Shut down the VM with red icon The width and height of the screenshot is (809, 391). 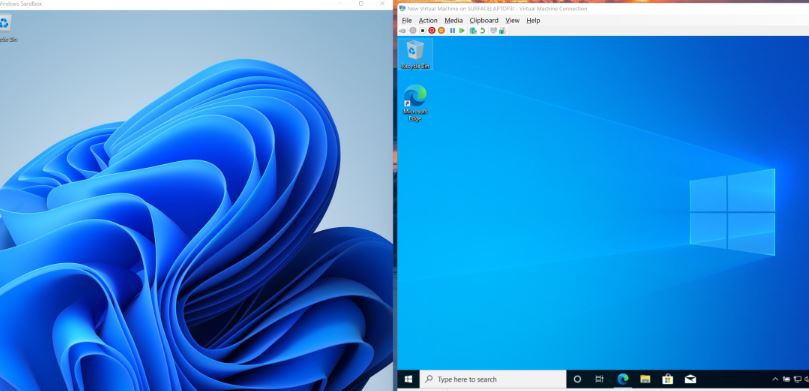tap(432, 30)
